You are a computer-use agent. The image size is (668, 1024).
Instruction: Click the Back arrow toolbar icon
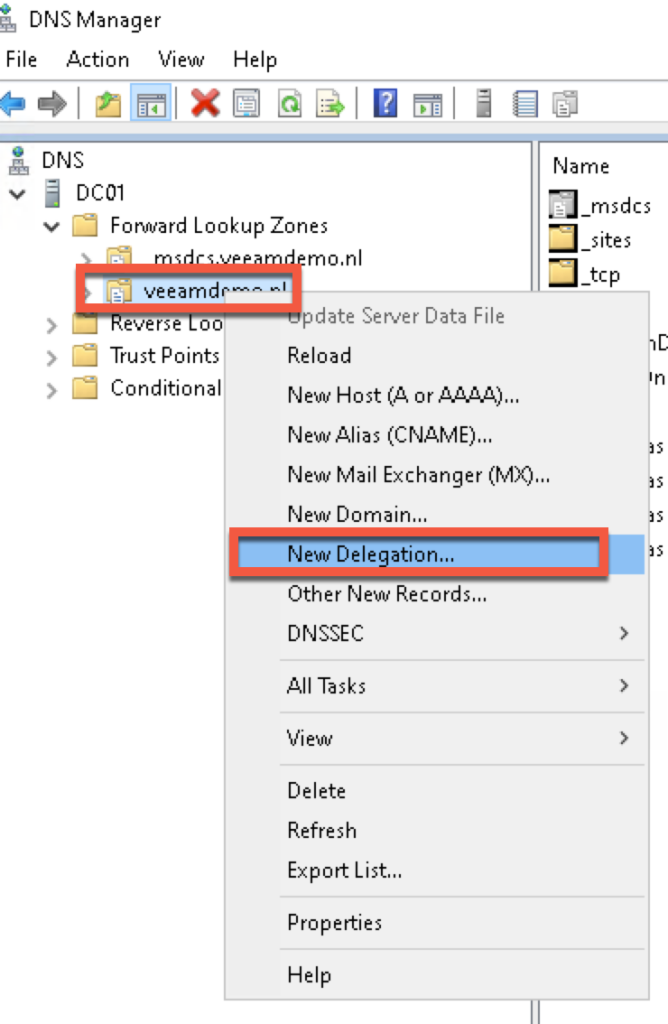13,103
